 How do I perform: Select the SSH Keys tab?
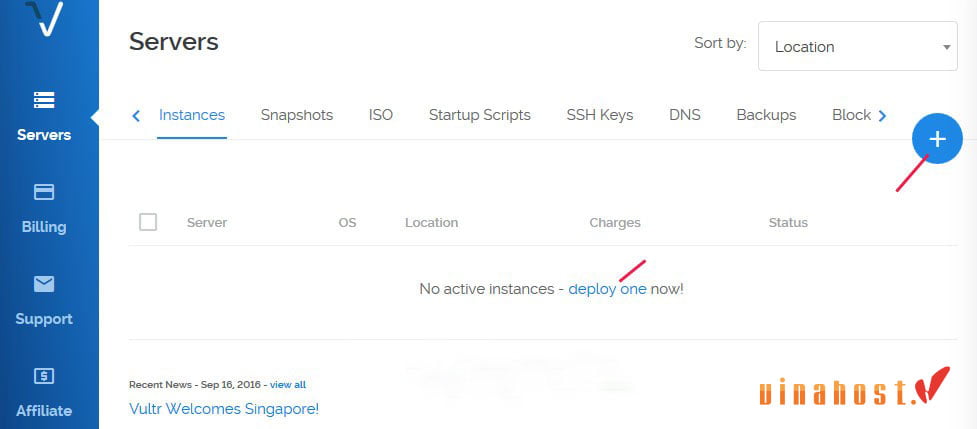(x=599, y=115)
